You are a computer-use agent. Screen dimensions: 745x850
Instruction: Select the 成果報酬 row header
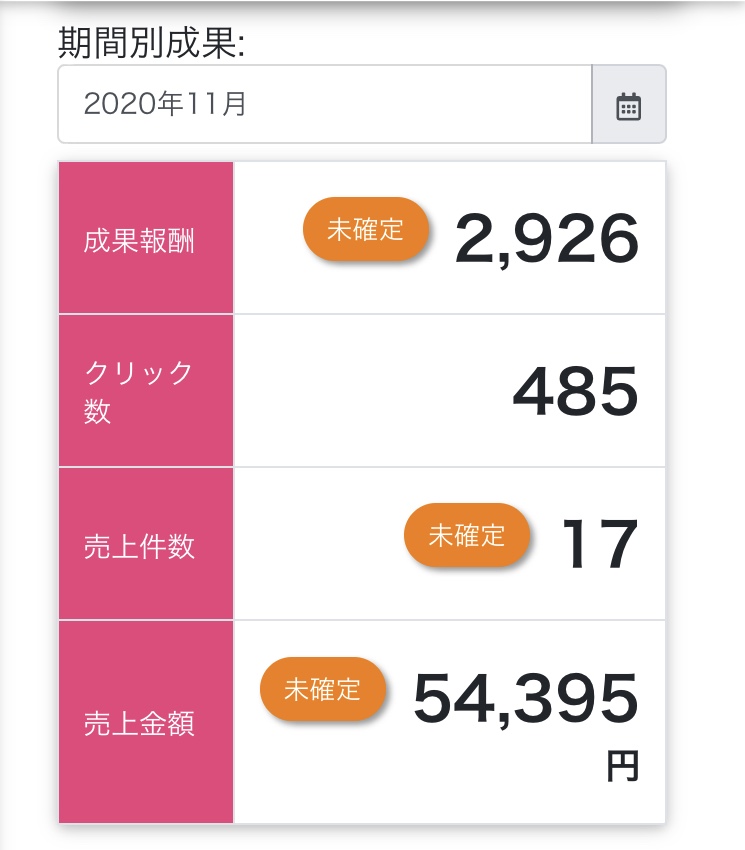click(146, 237)
